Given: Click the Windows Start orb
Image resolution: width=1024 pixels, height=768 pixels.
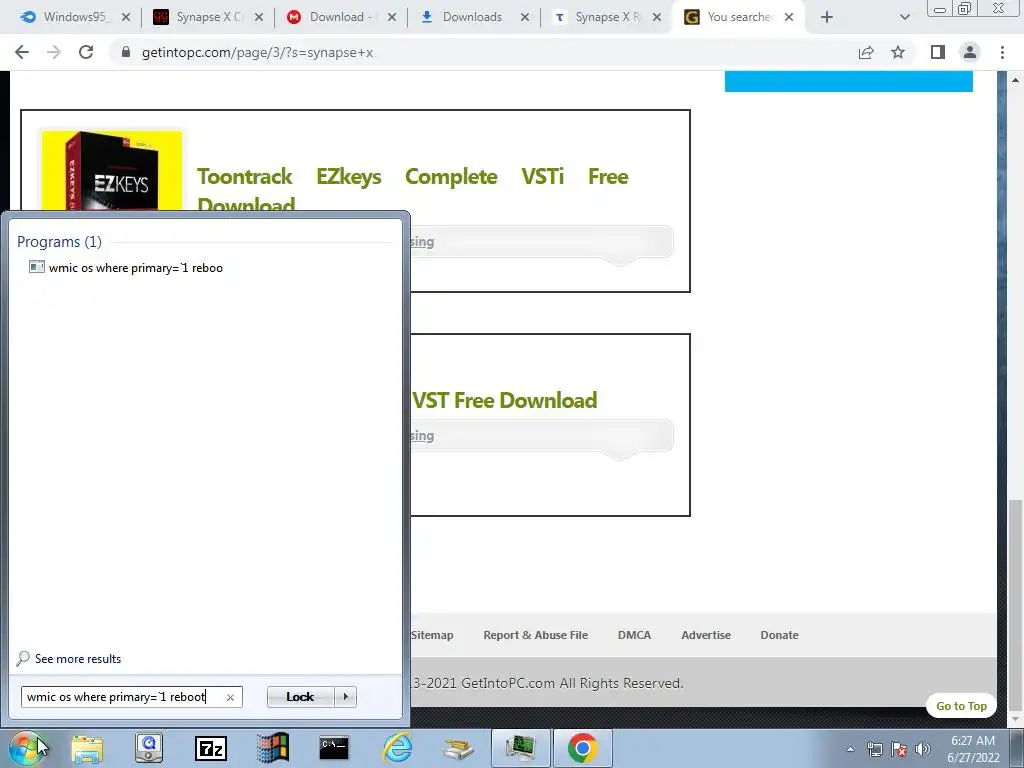Looking at the screenshot, I should click(26, 748).
